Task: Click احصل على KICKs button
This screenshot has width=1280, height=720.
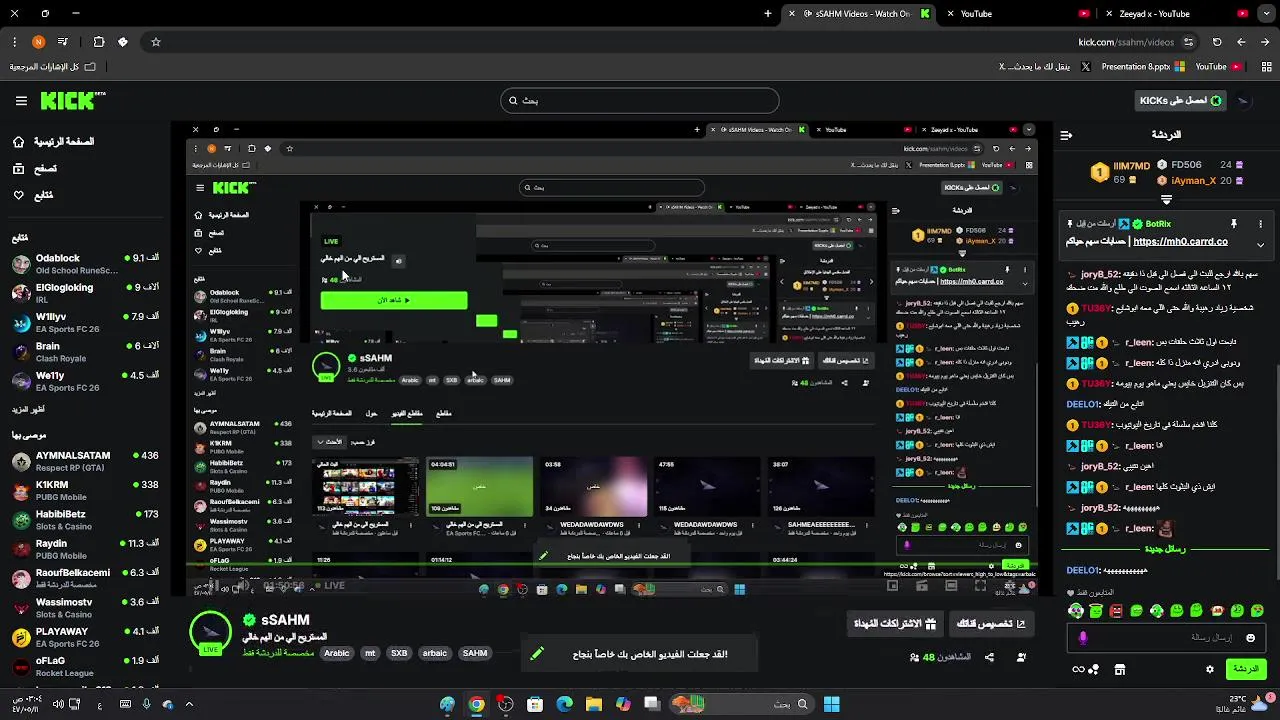Action: [x=1180, y=101]
